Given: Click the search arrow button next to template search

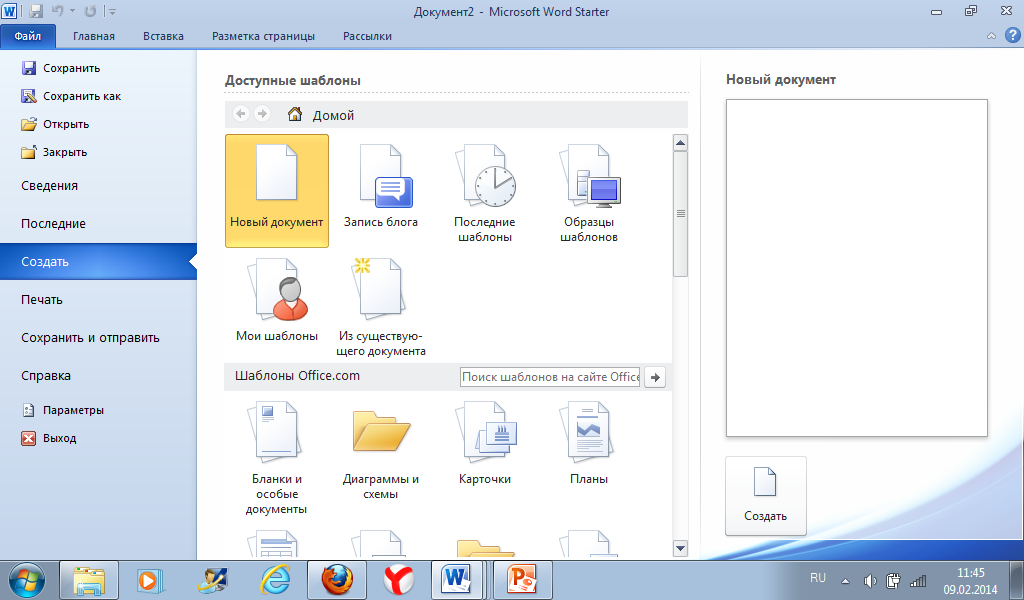Looking at the screenshot, I should coord(655,377).
